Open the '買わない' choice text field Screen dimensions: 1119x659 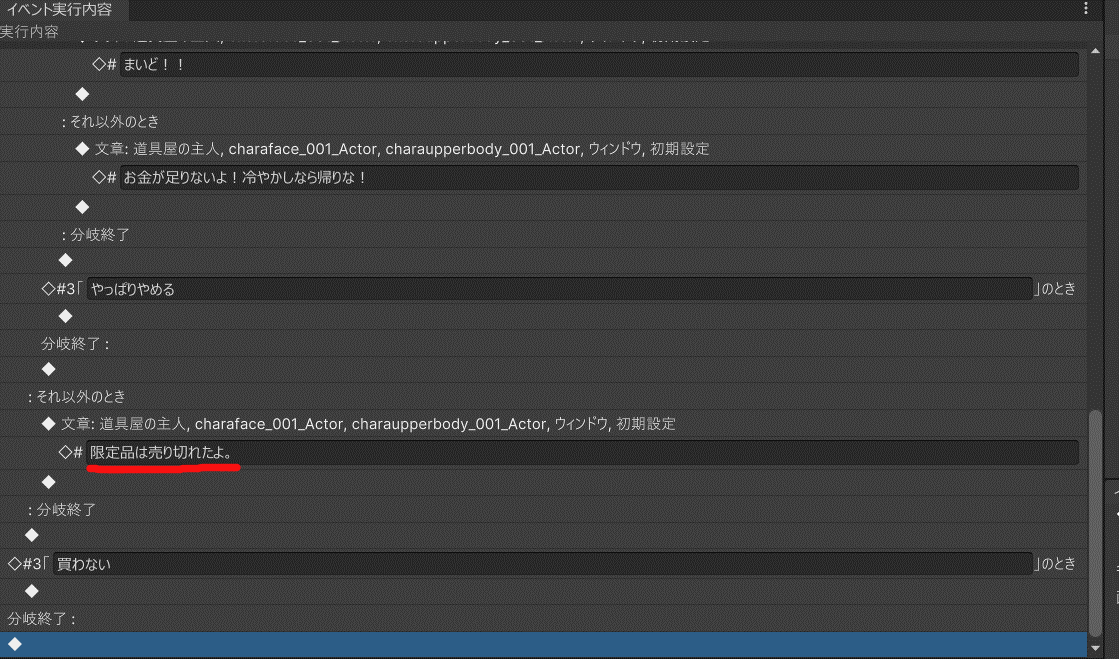tap(541, 564)
